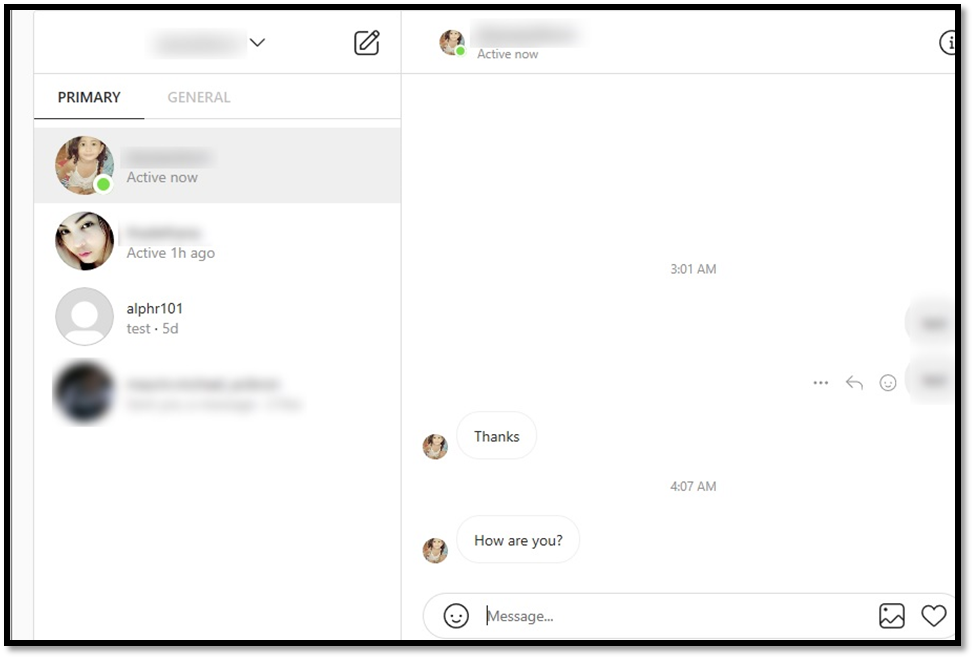Click the compose new message icon

(366, 42)
